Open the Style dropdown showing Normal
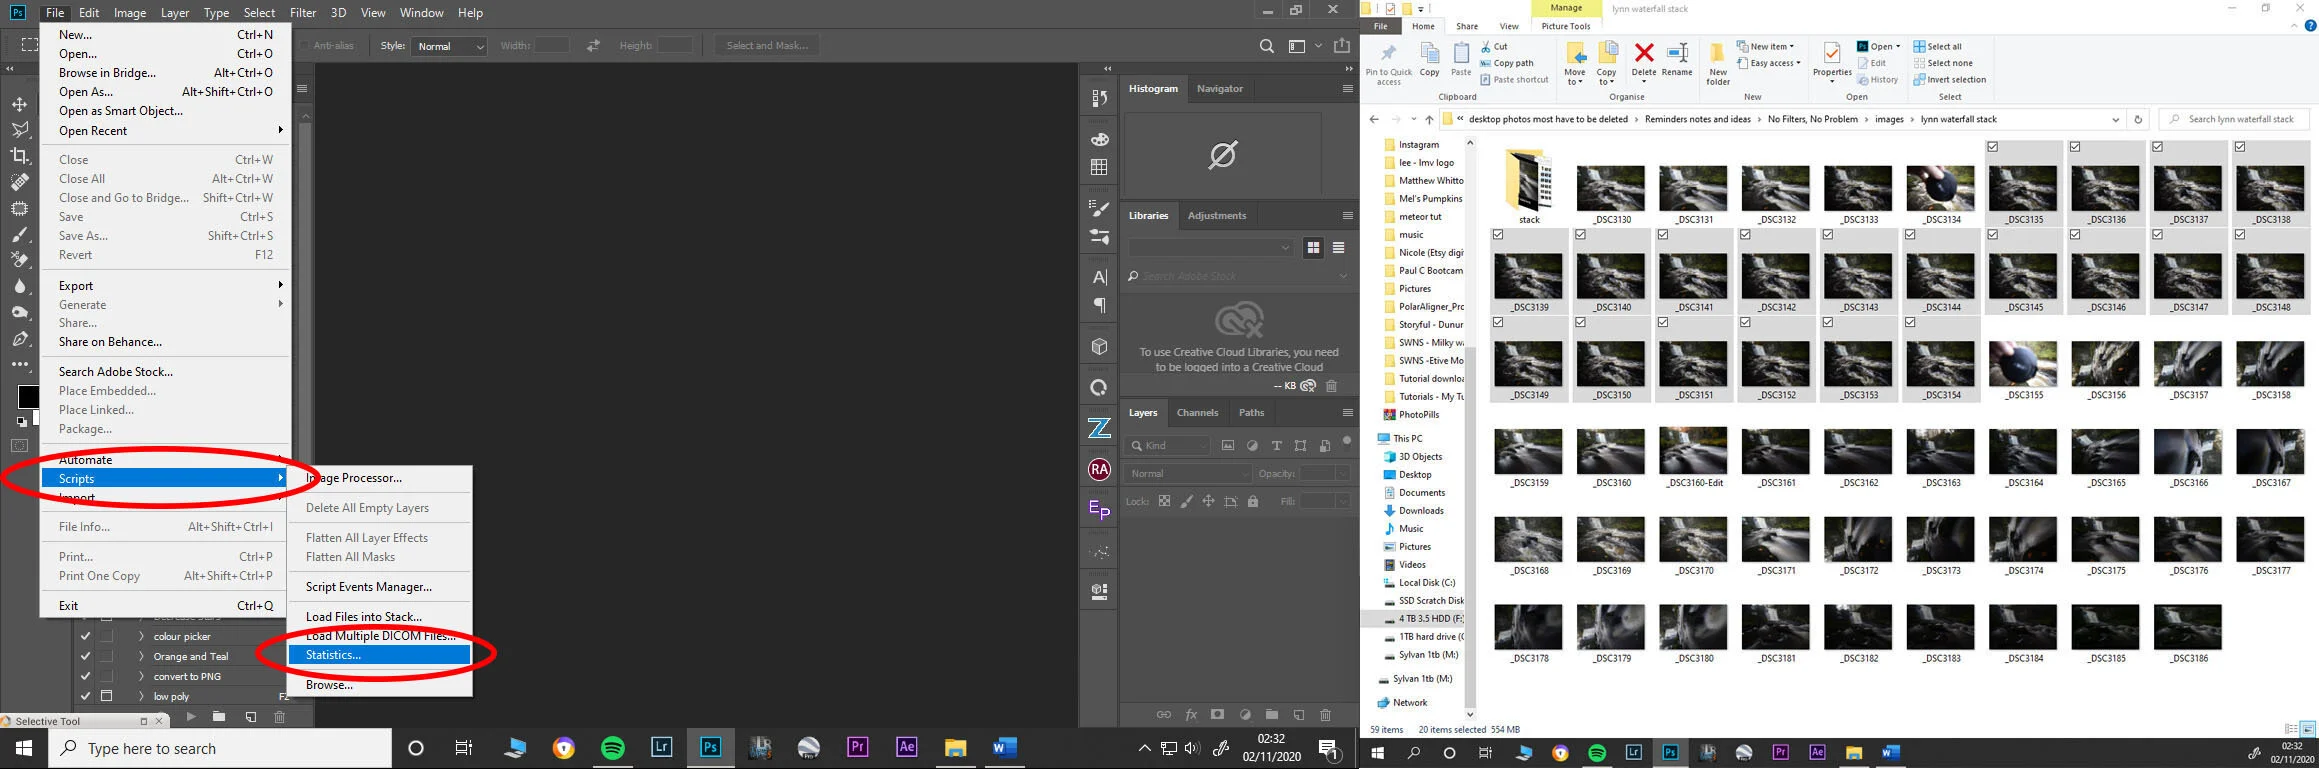Viewport: 2319px width, 769px height. coord(449,46)
